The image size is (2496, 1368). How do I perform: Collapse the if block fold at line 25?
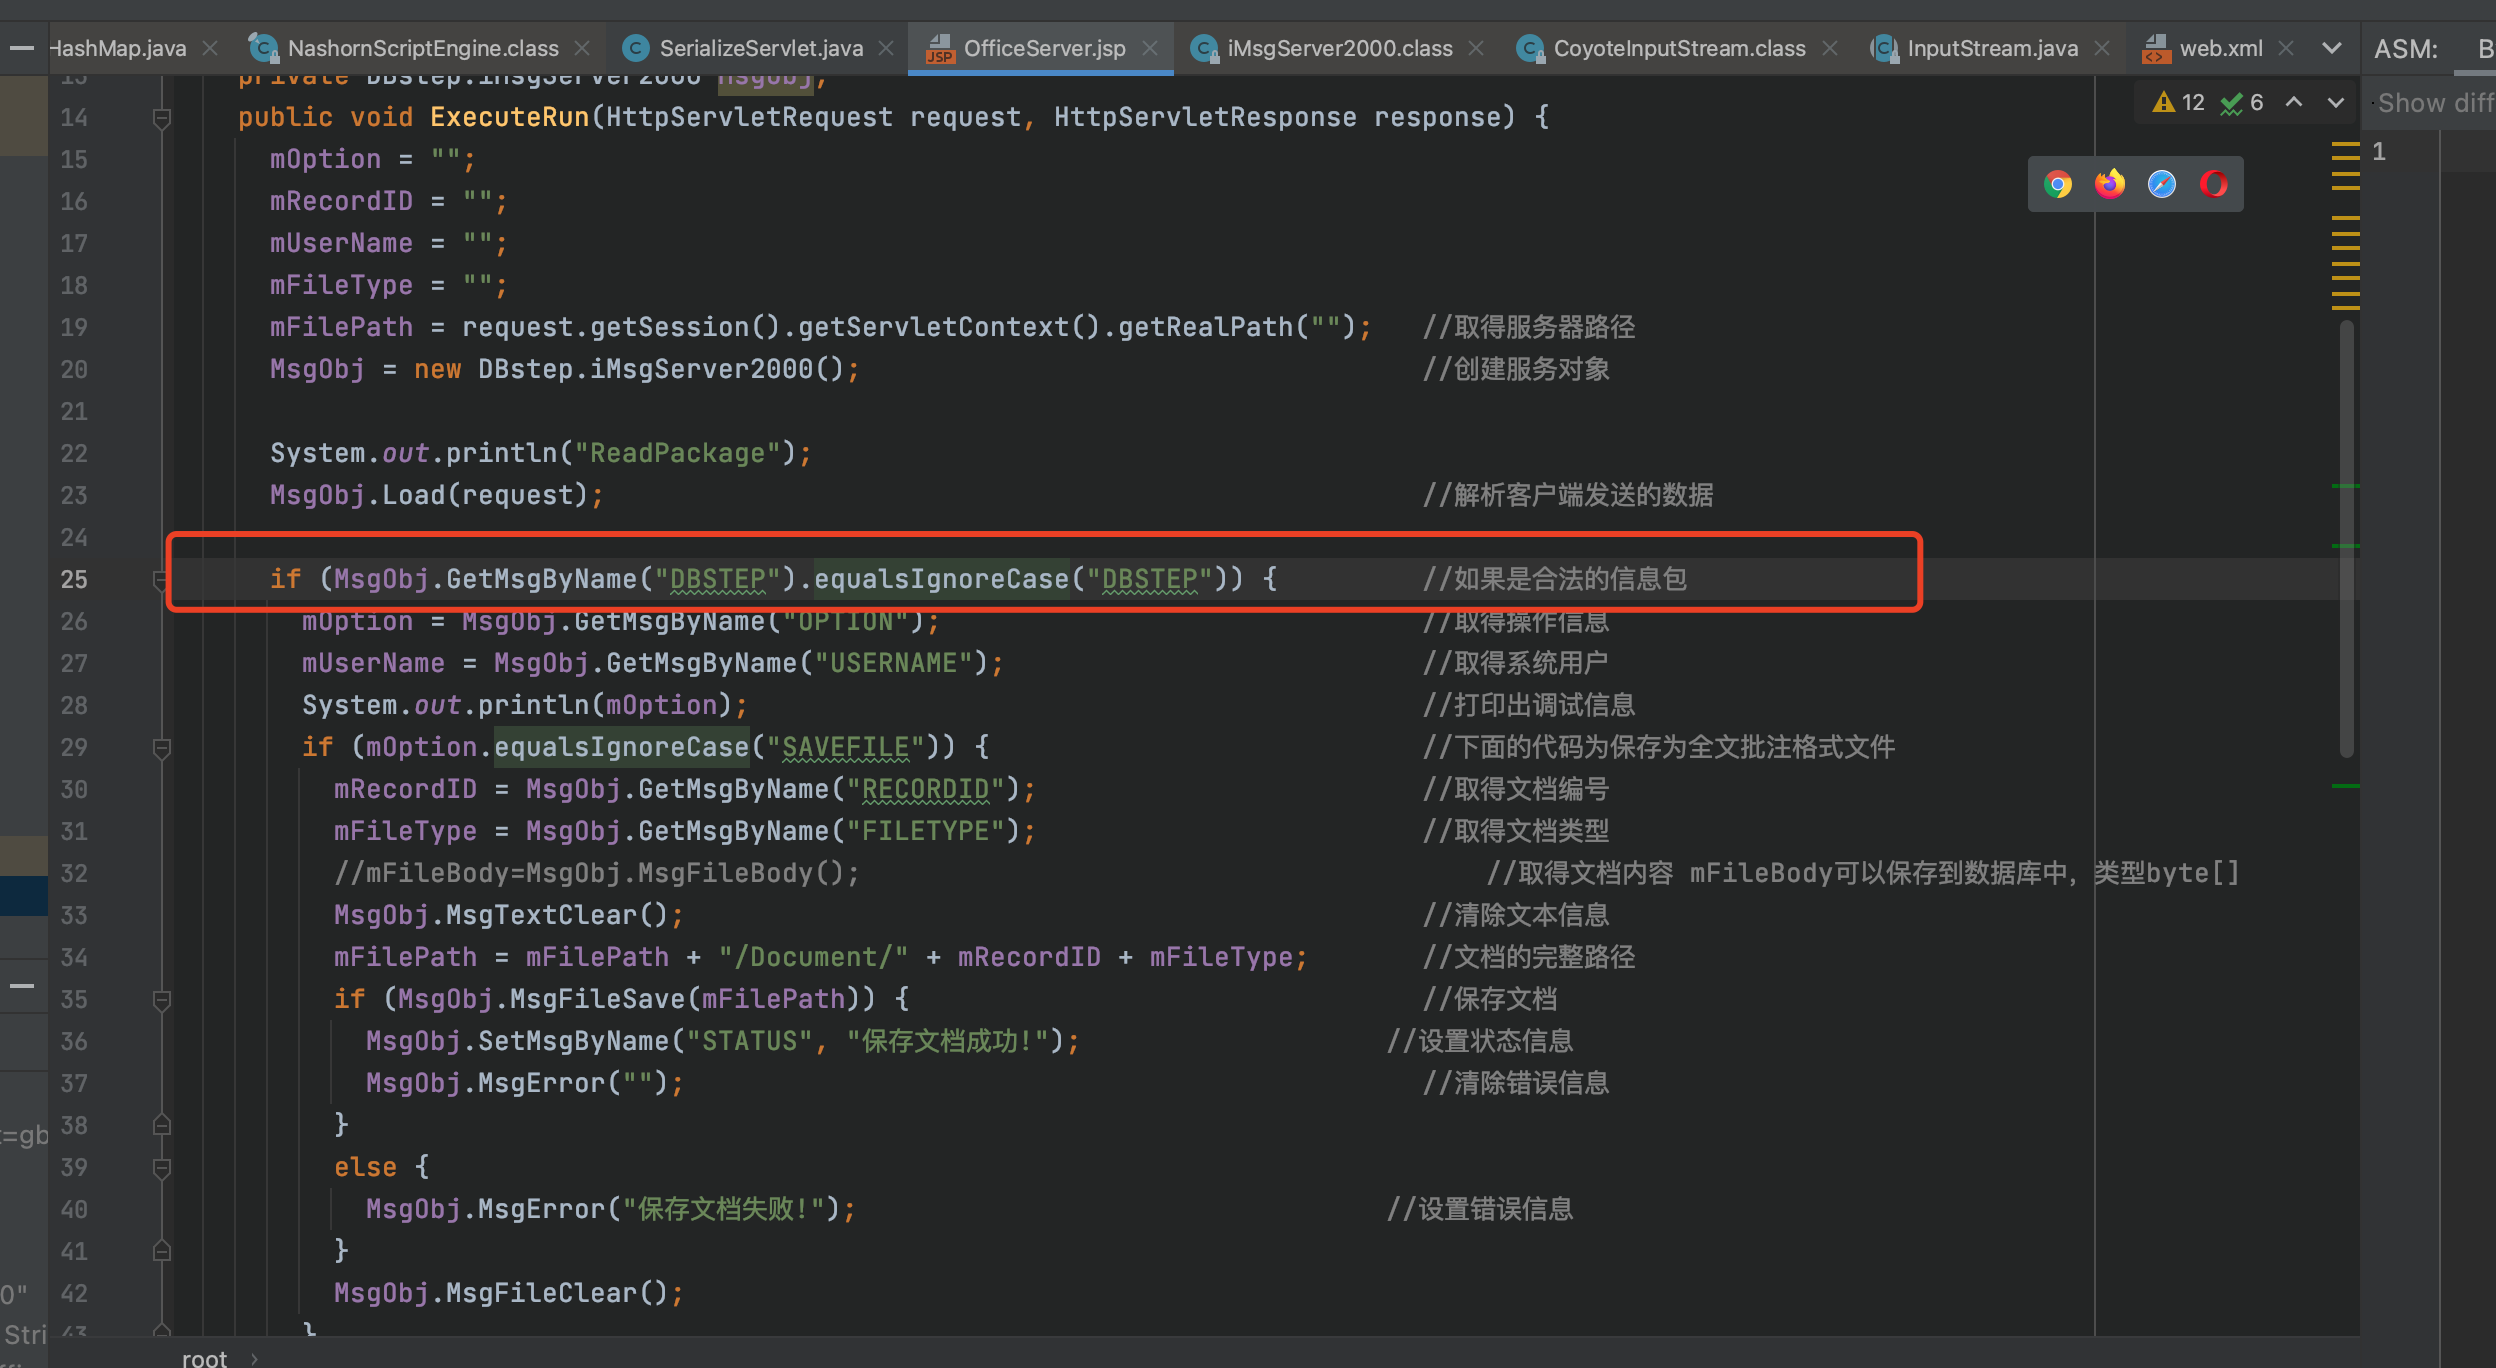click(162, 580)
